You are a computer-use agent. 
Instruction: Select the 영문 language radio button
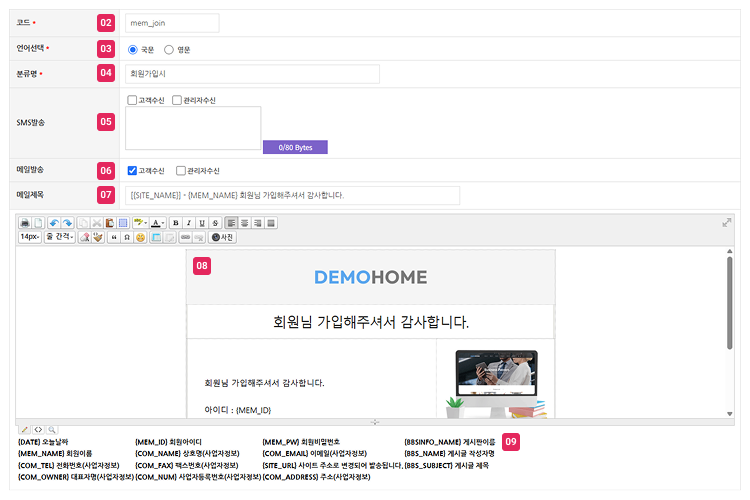tap(169, 50)
